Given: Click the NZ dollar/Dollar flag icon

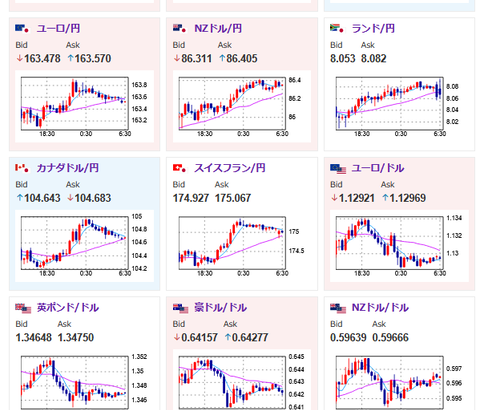Looking at the screenshot, I should click(338, 308).
